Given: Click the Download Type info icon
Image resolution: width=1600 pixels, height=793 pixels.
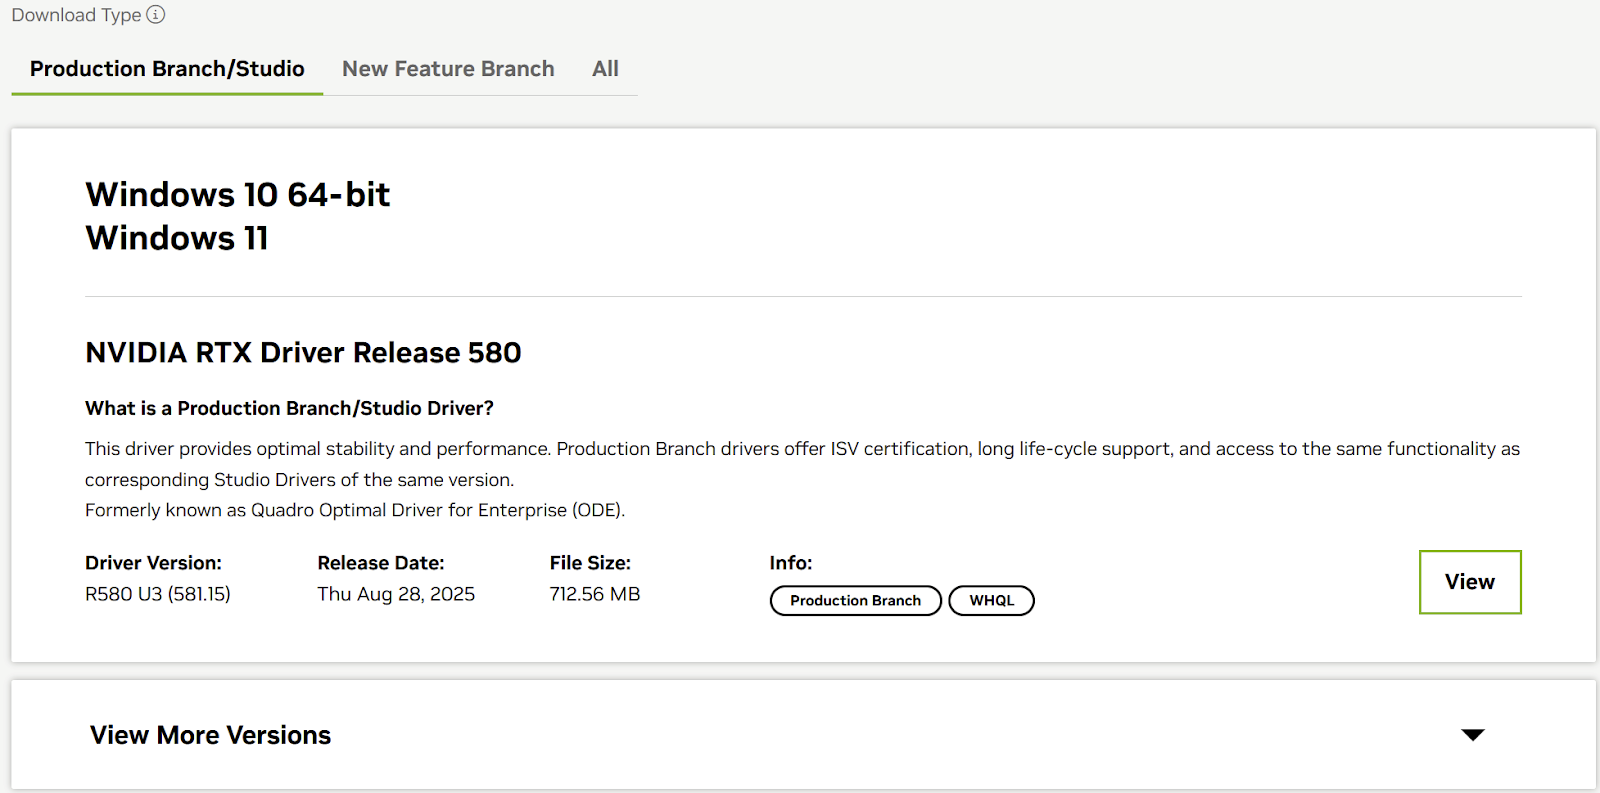Looking at the screenshot, I should [x=156, y=15].
